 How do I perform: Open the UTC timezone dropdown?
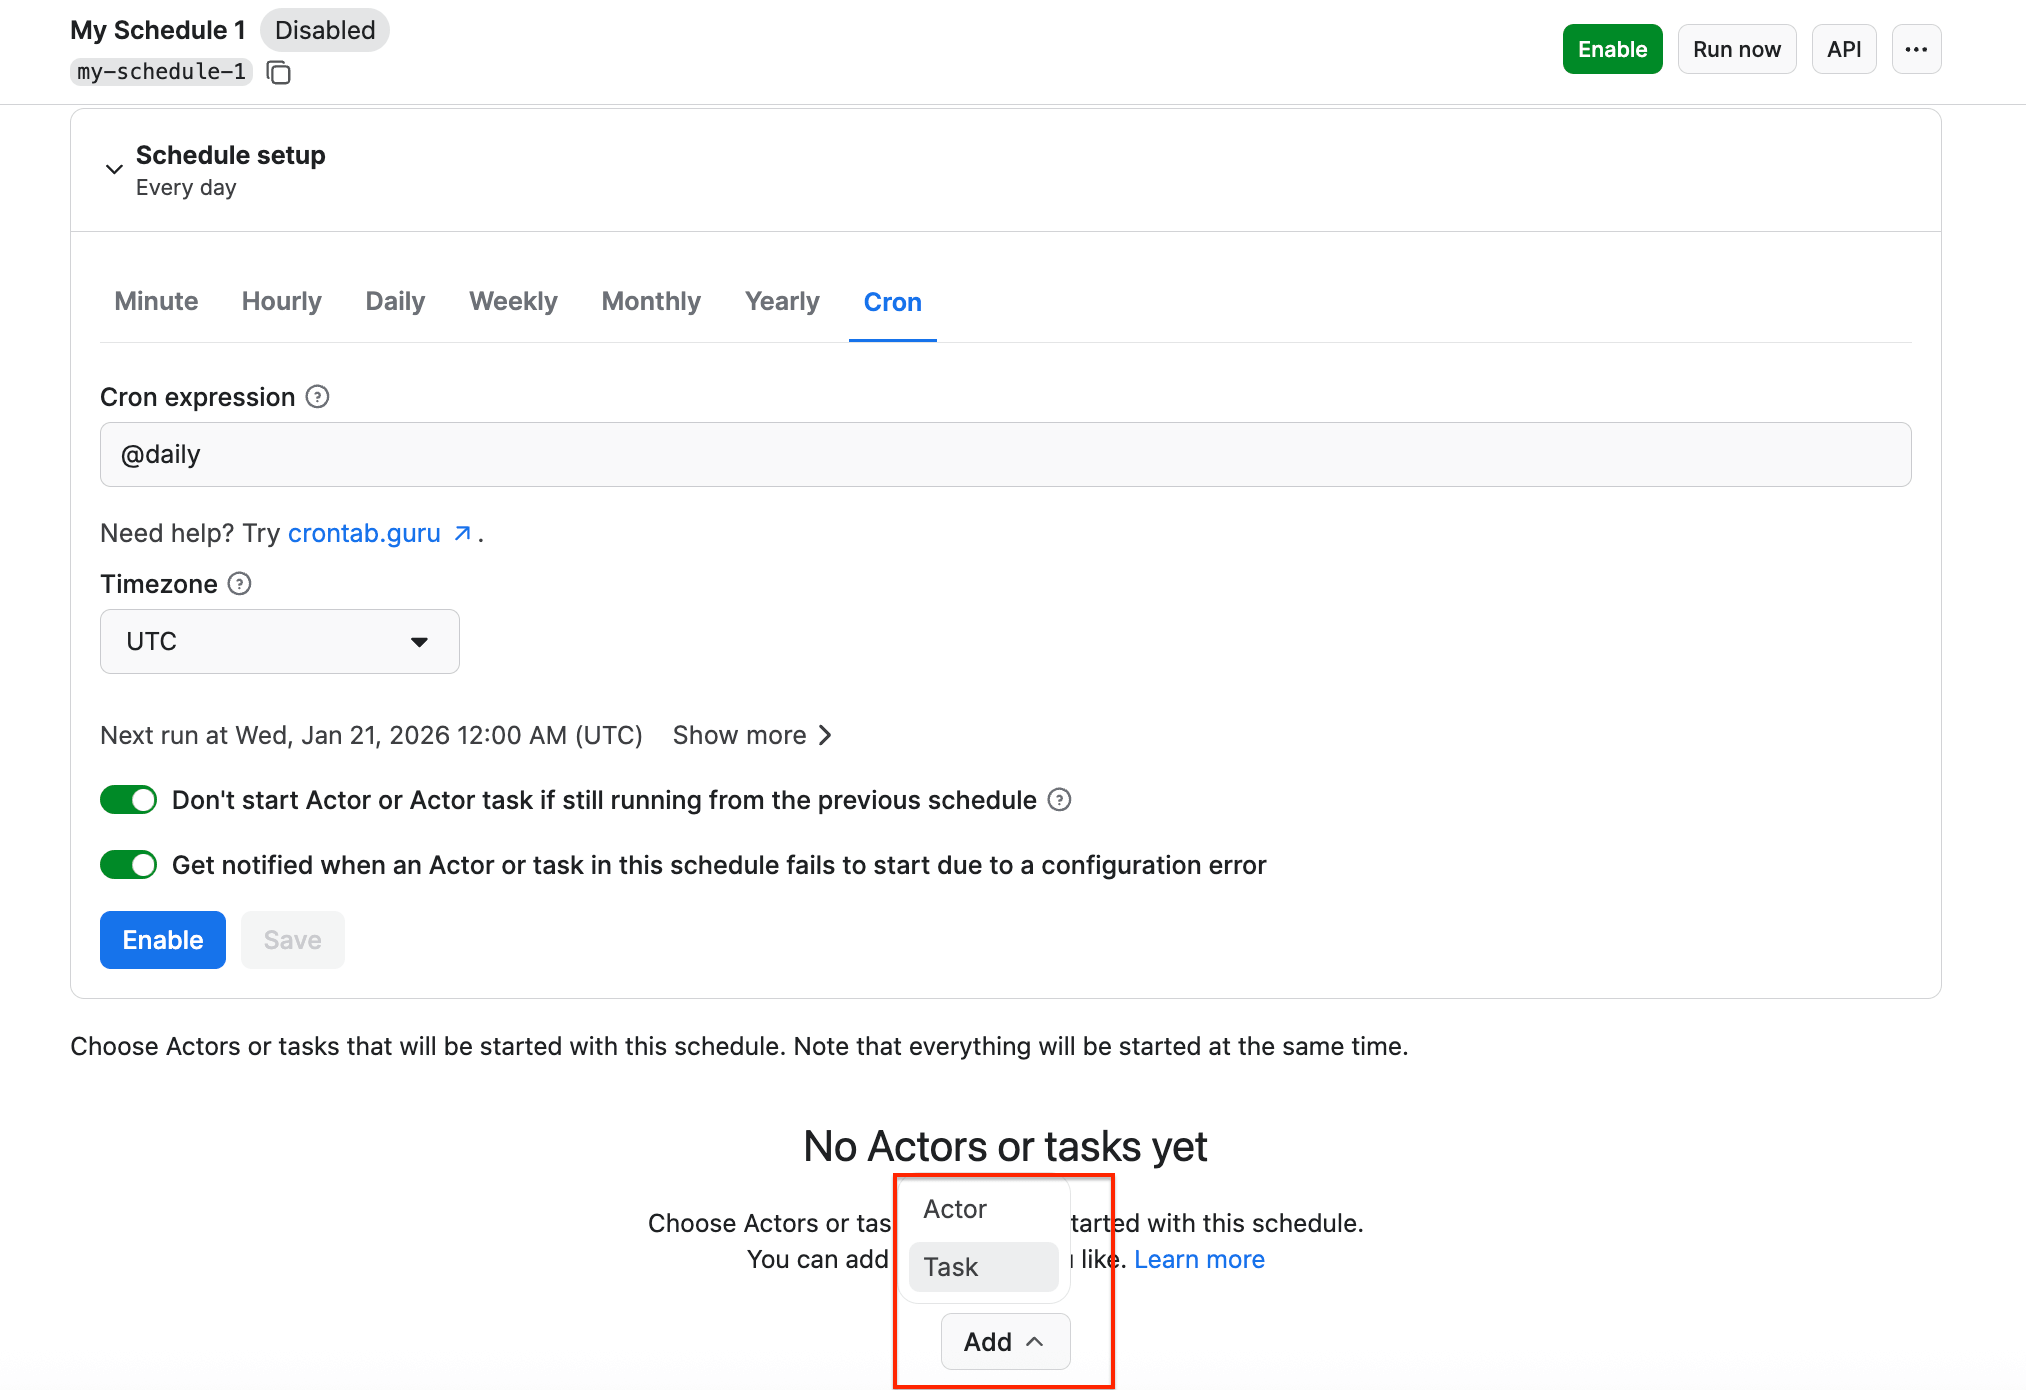click(279, 642)
